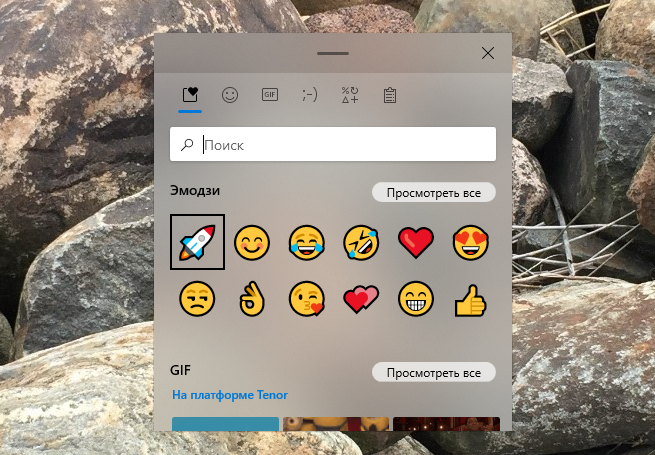655x455 pixels.
Task: Open the clipboard history tab
Action: [390, 95]
